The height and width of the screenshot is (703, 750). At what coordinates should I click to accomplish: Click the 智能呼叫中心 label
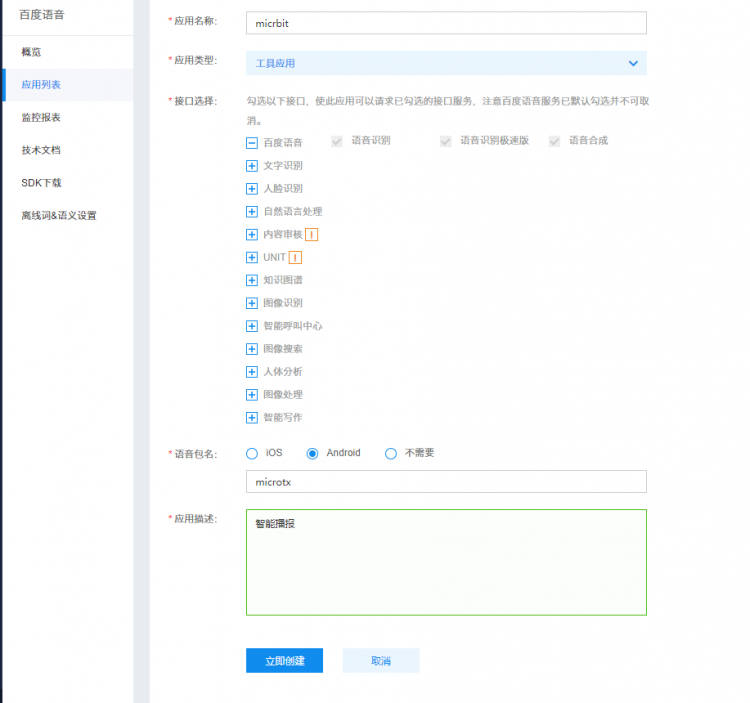[293, 326]
